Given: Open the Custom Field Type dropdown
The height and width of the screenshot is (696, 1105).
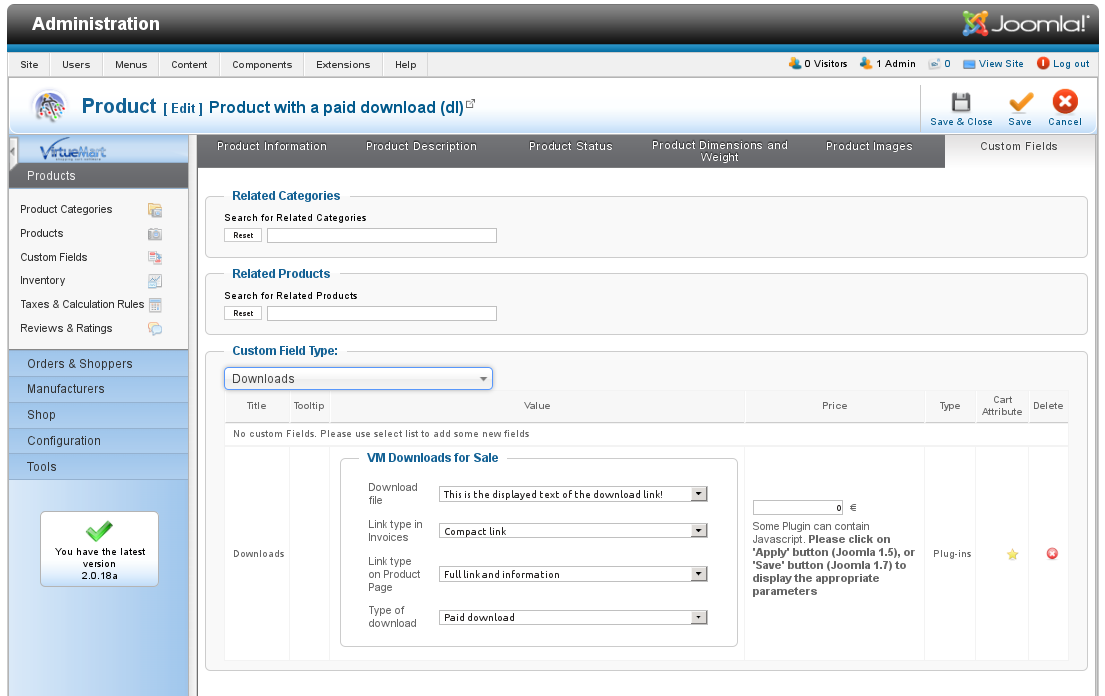Looking at the screenshot, I should pos(358,379).
